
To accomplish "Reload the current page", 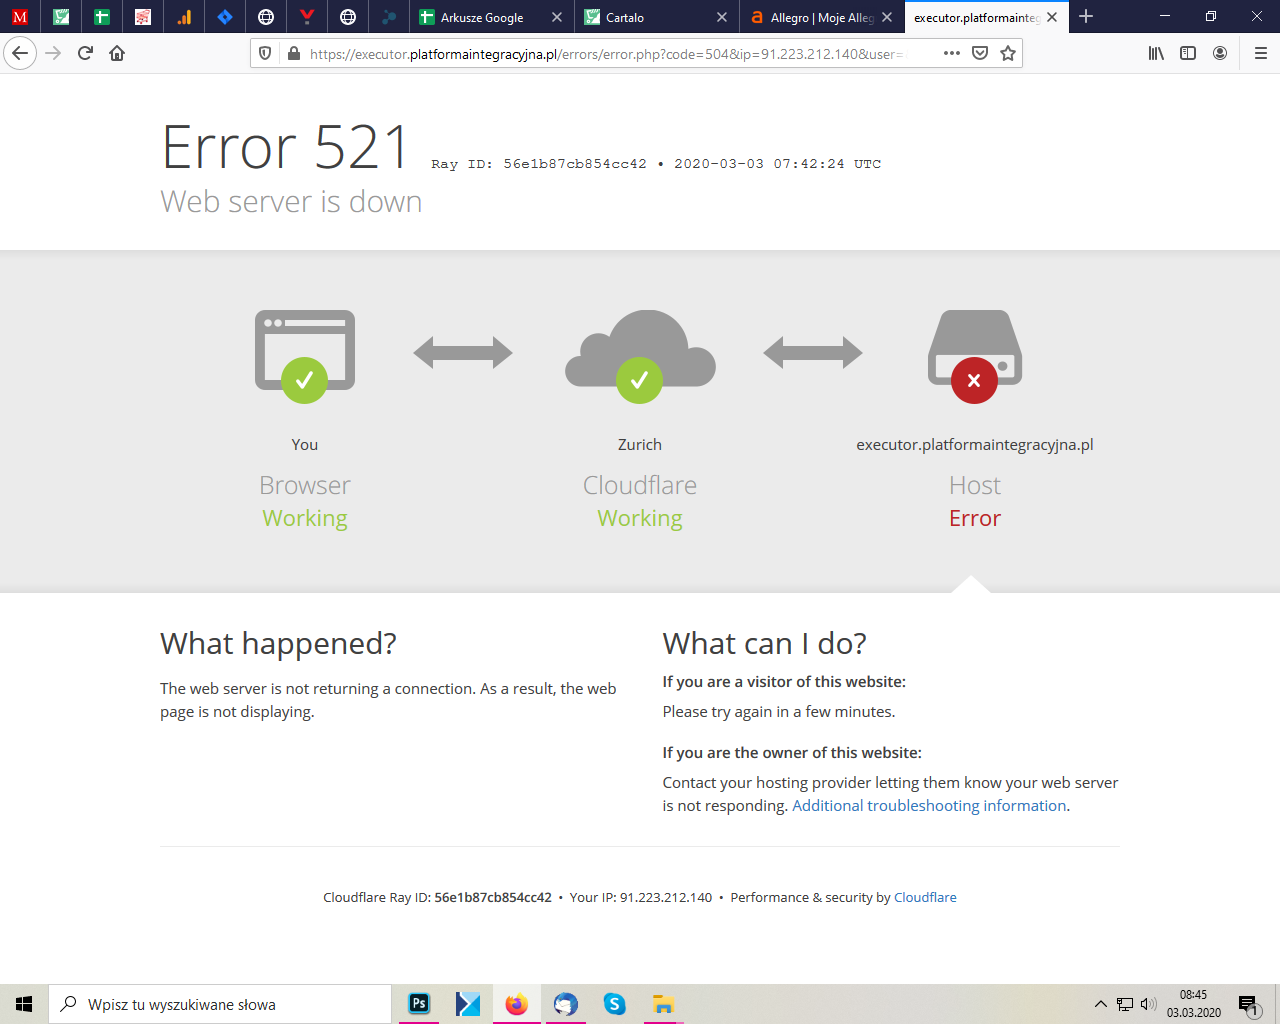I will point(85,53).
